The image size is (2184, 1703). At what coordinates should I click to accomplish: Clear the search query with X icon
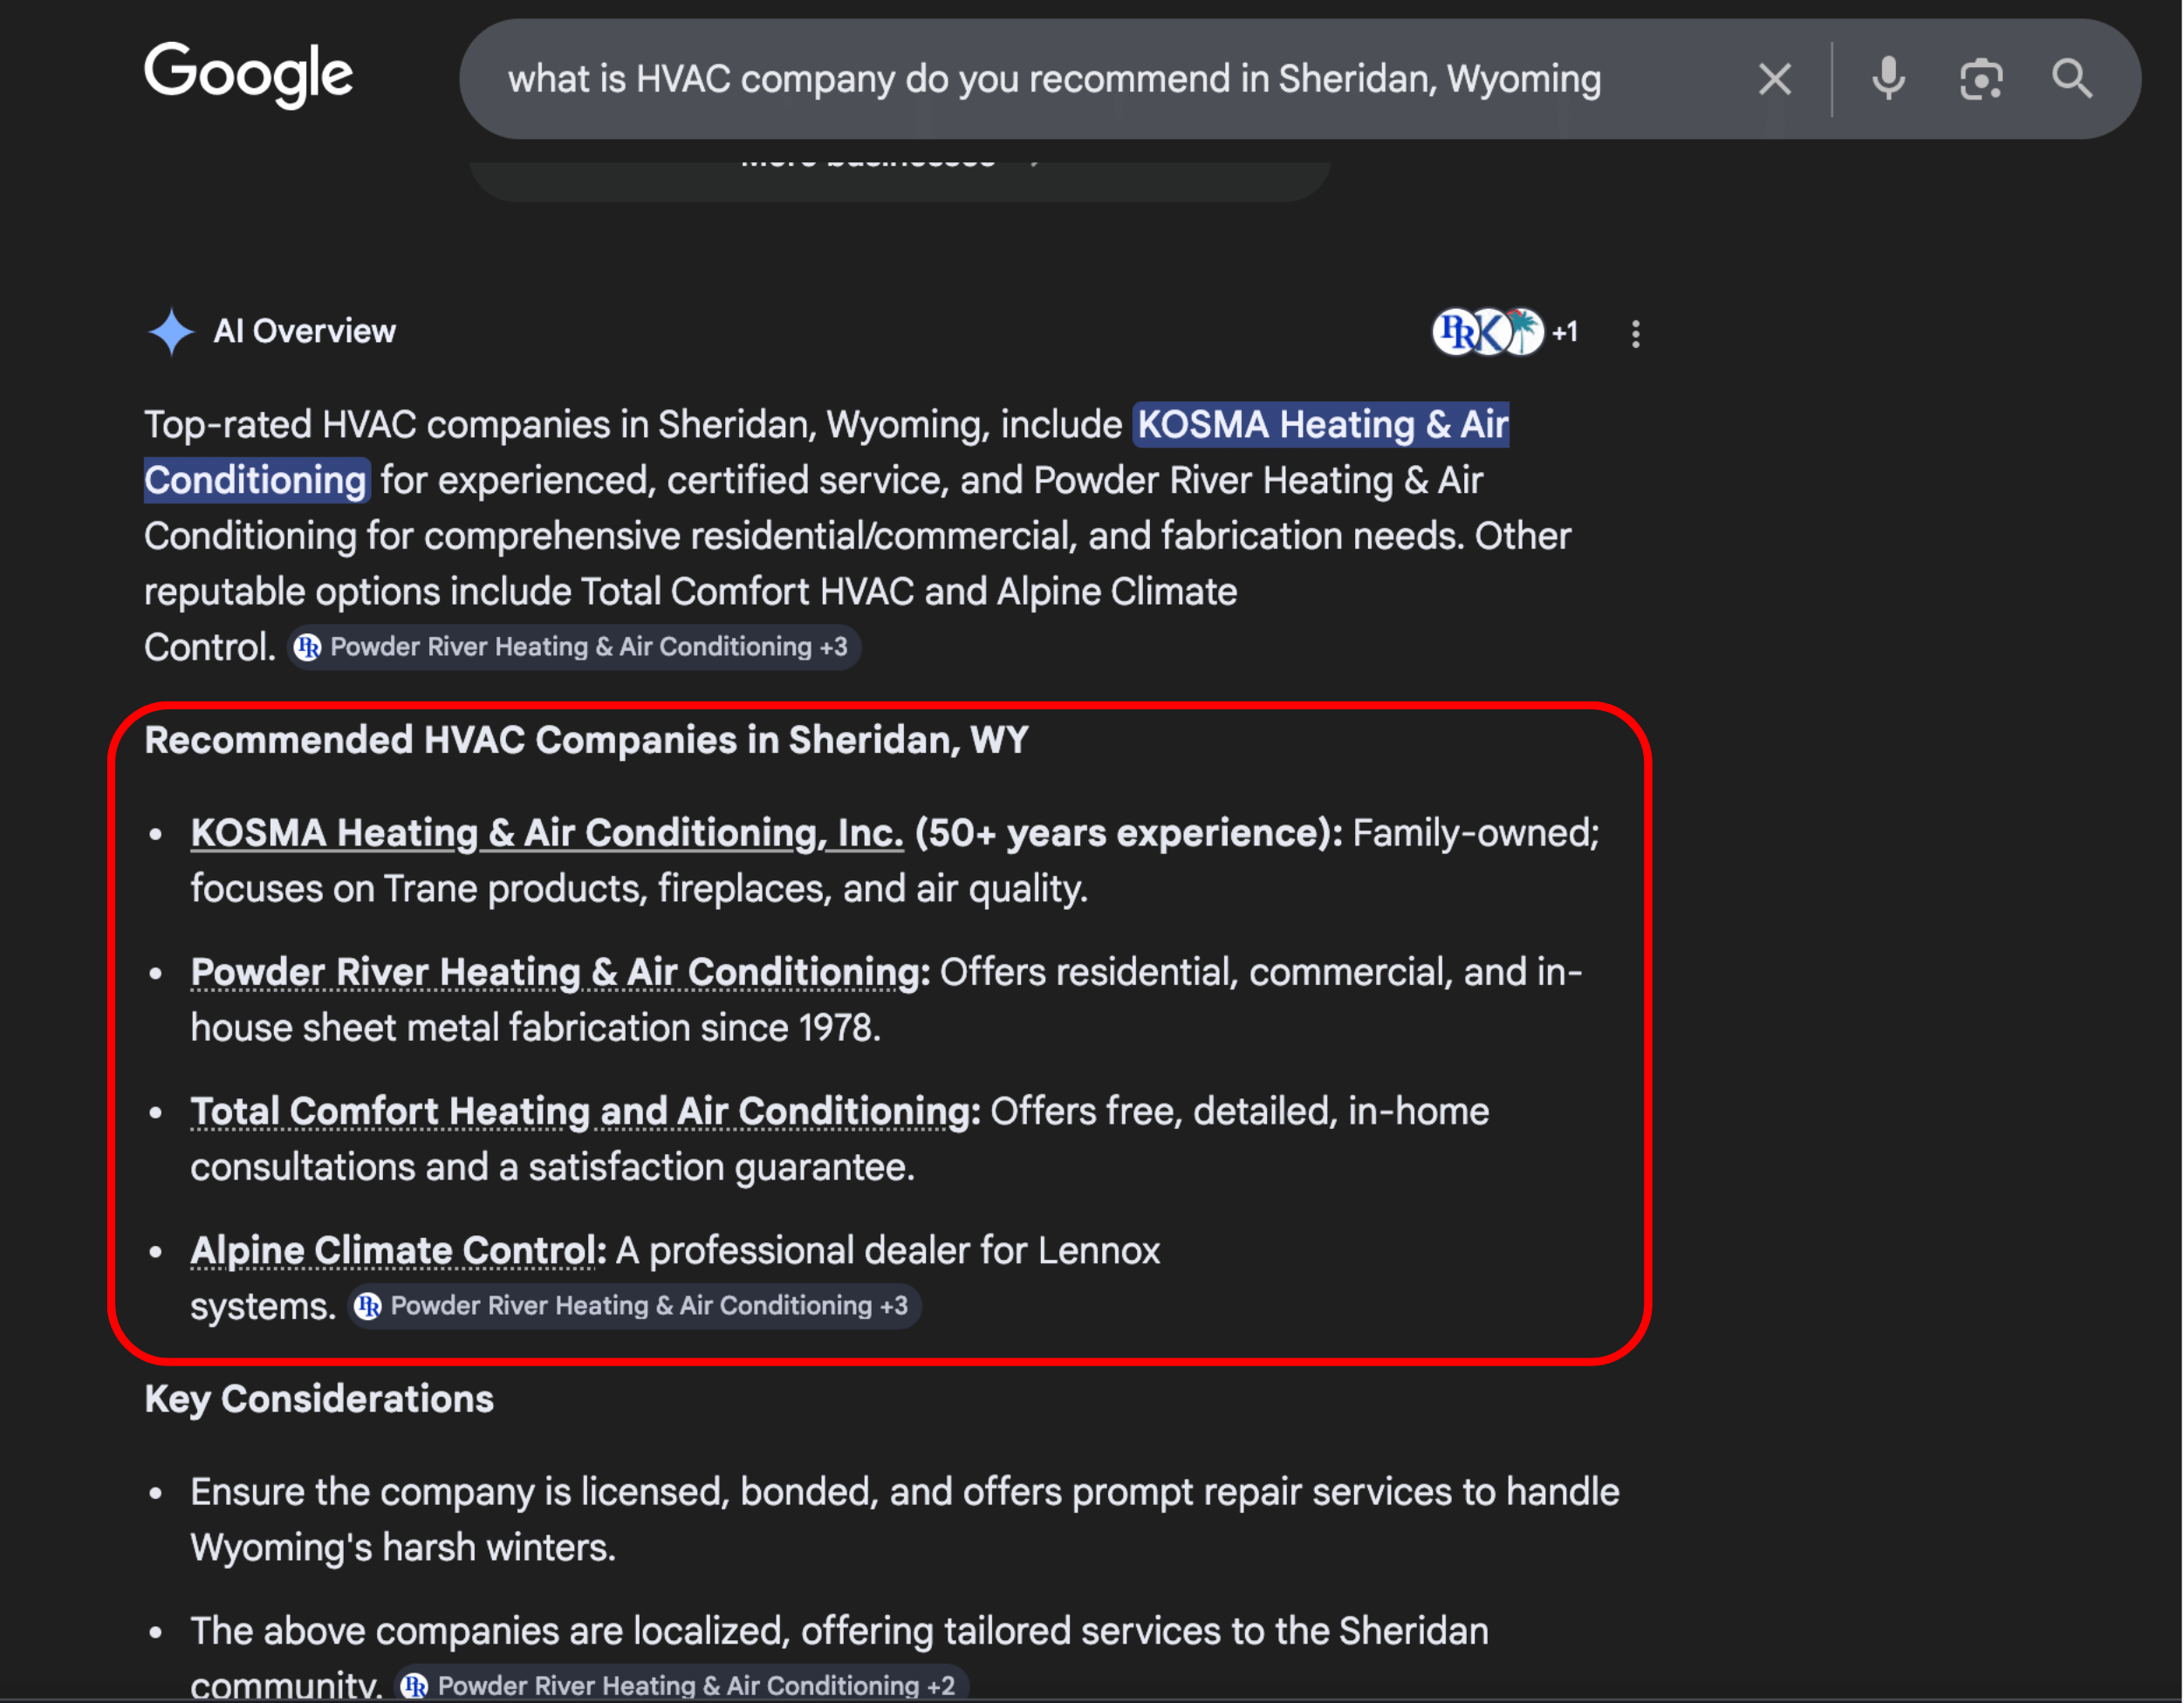tap(1774, 79)
